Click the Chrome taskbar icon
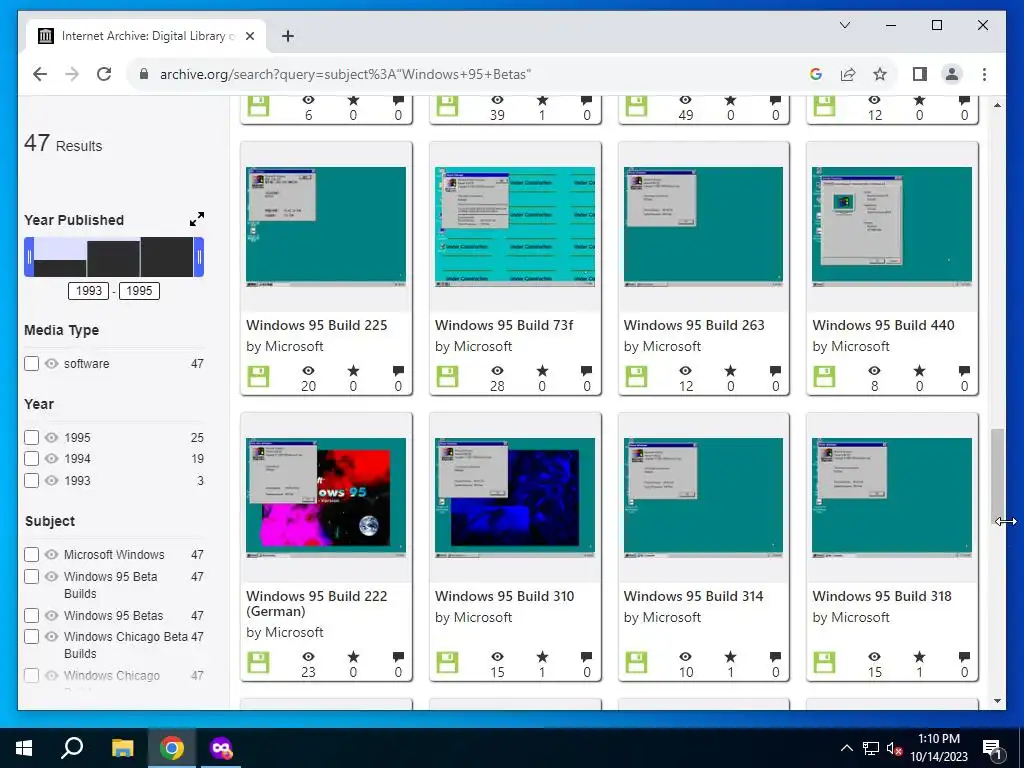 pyautogui.click(x=172, y=748)
